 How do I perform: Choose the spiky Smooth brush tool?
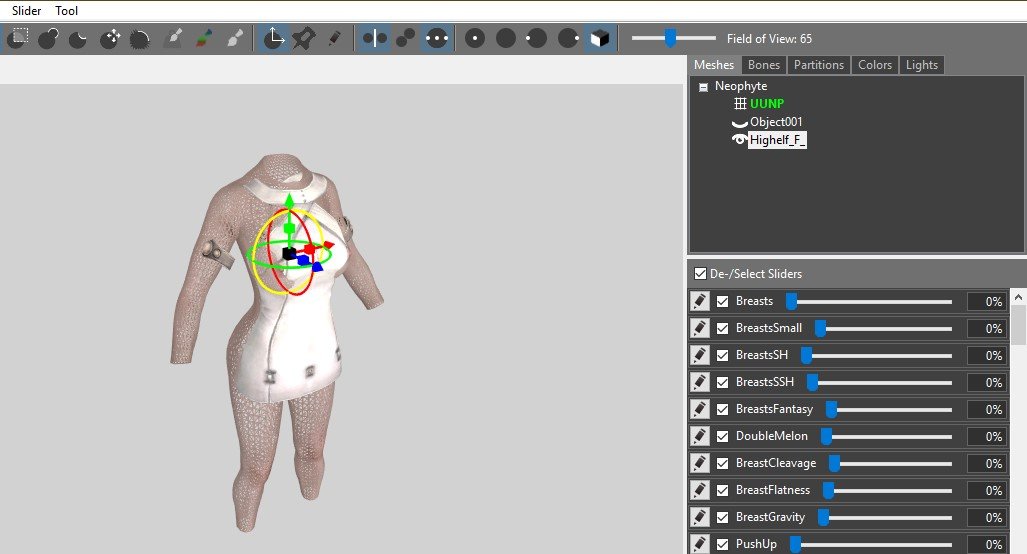click(x=141, y=38)
